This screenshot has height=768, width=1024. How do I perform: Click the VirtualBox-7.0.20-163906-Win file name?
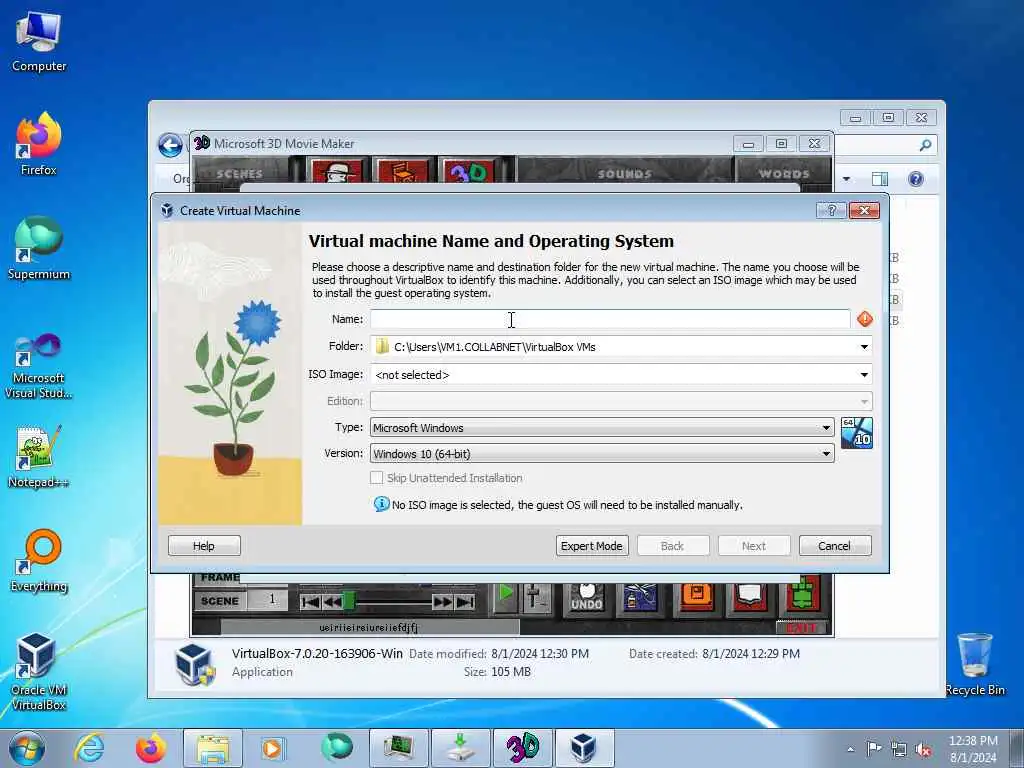317,653
